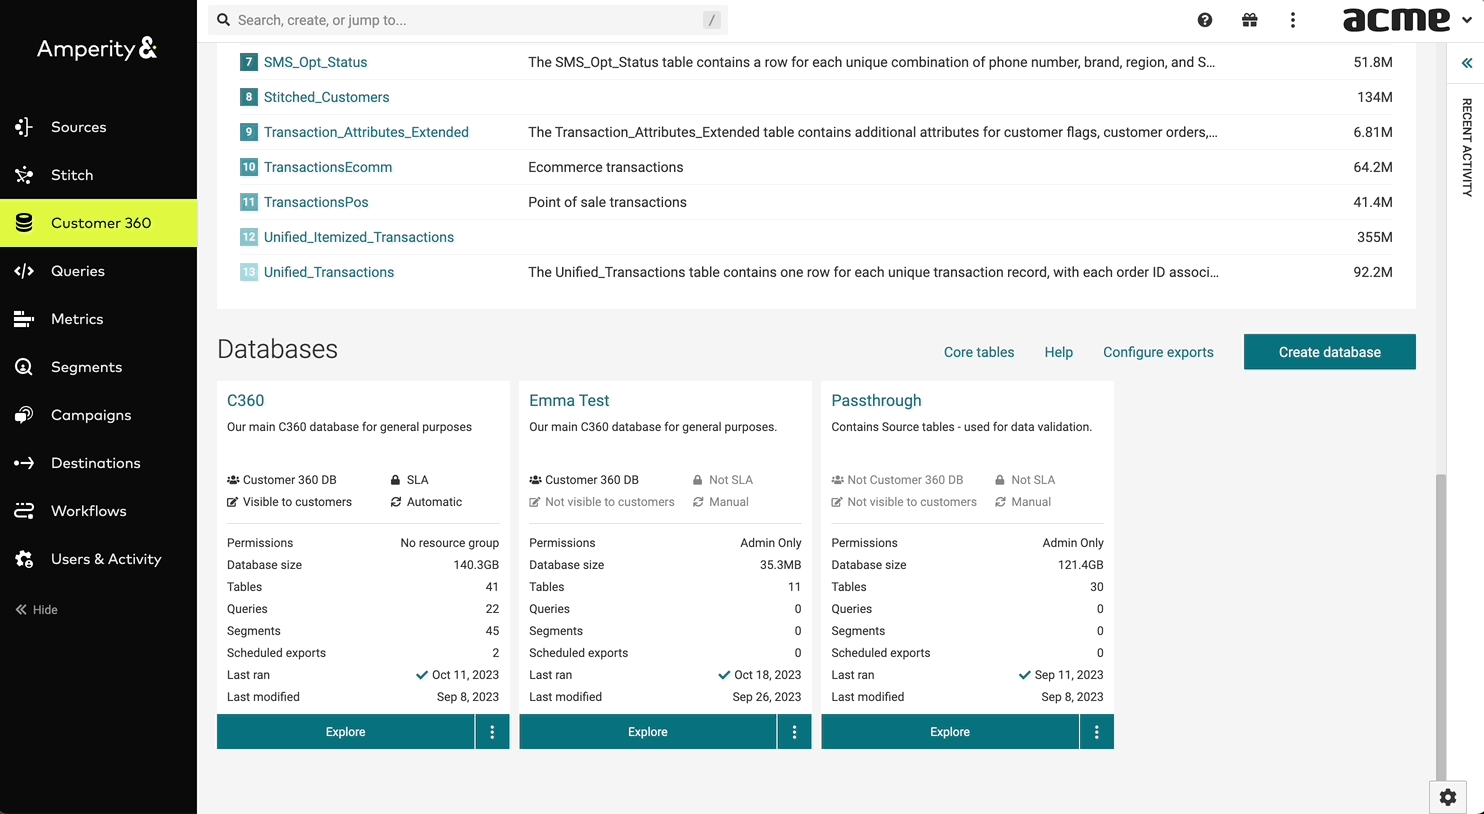1484x814 pixels.
Task: Click the gift icon in the top bar
Action: pos(1249,19)
